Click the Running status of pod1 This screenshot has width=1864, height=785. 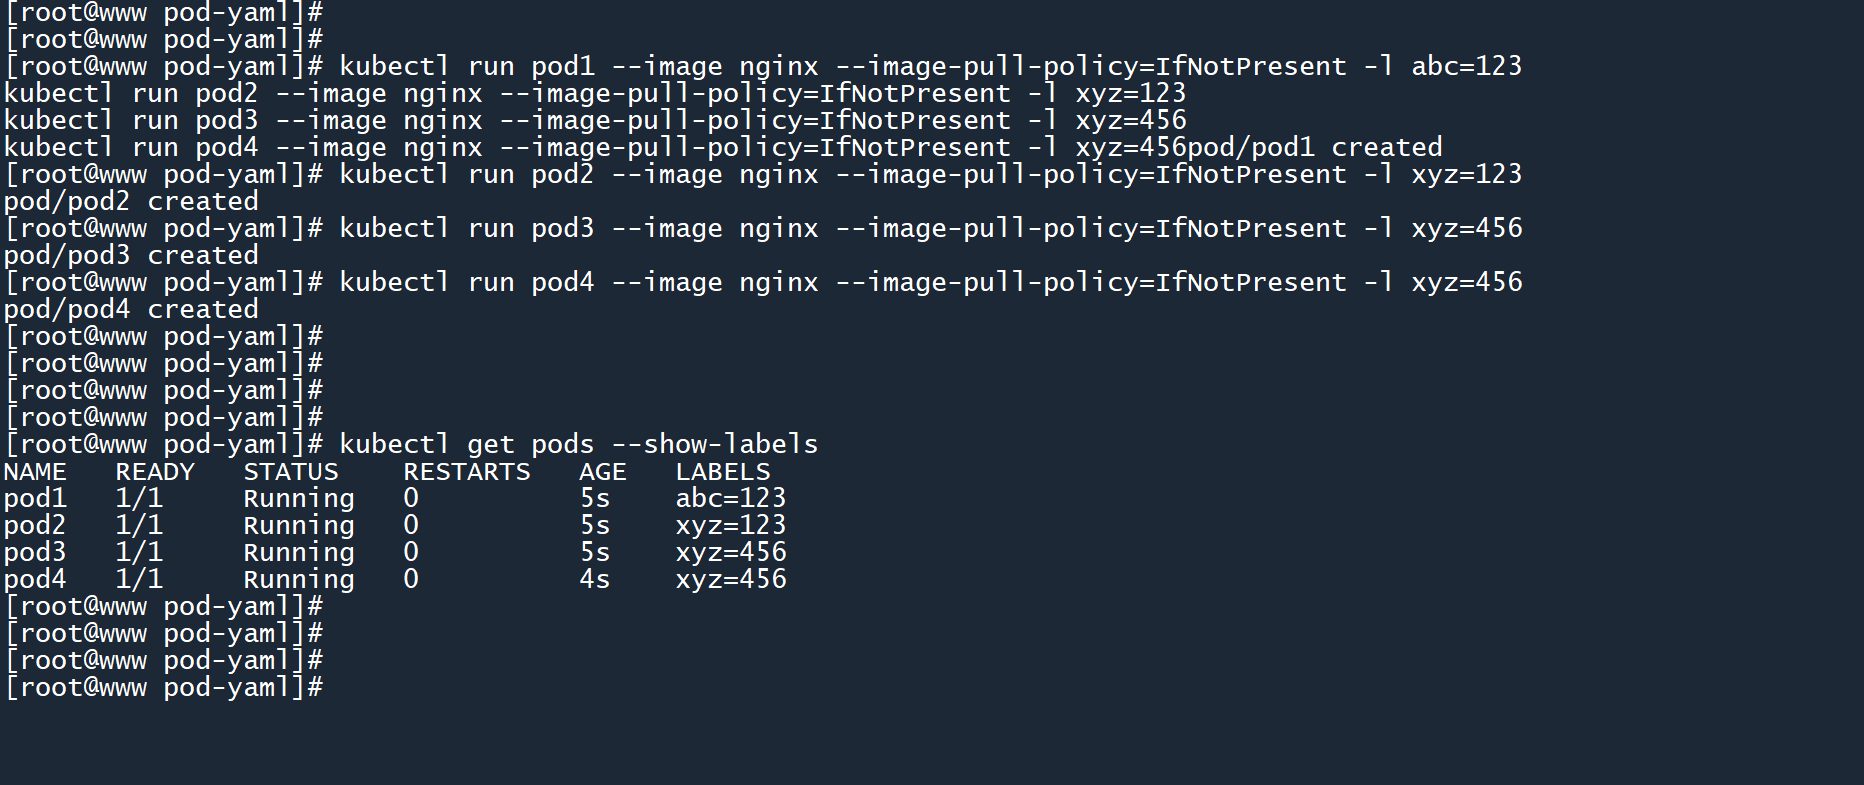tap(299, 499)
